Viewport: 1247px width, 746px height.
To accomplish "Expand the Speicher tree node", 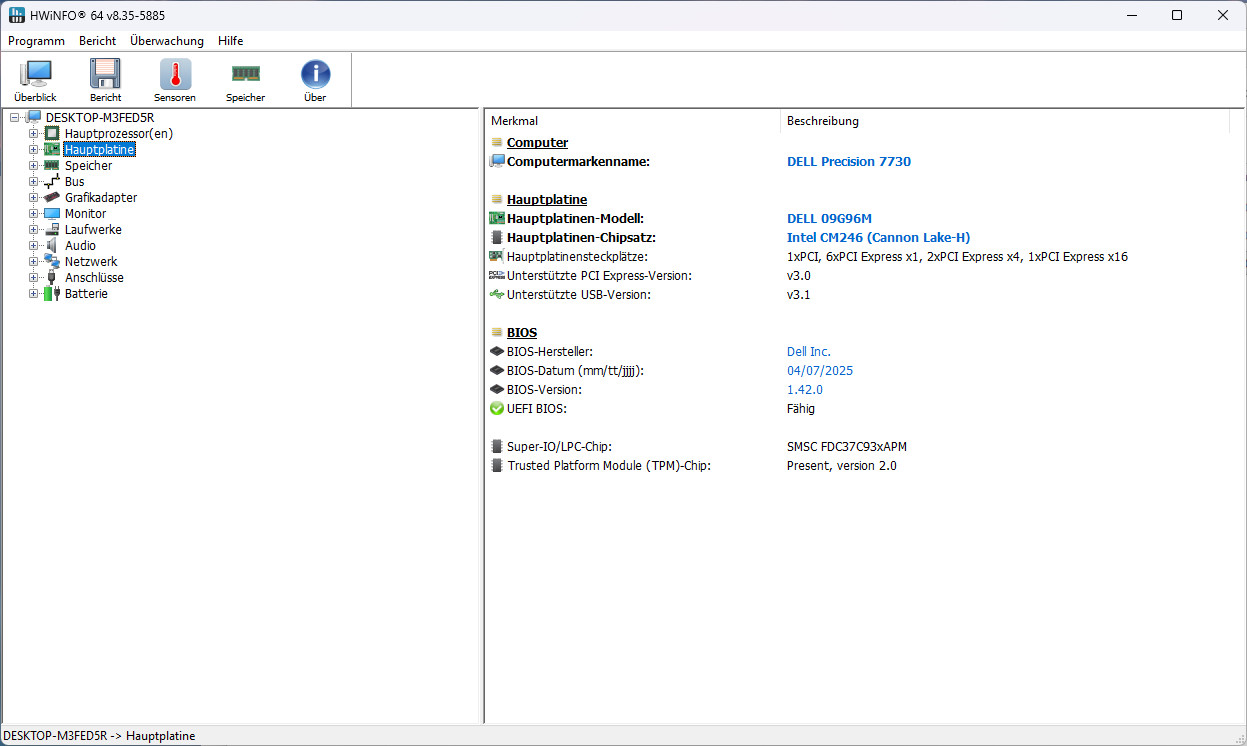I will (34, 166).
